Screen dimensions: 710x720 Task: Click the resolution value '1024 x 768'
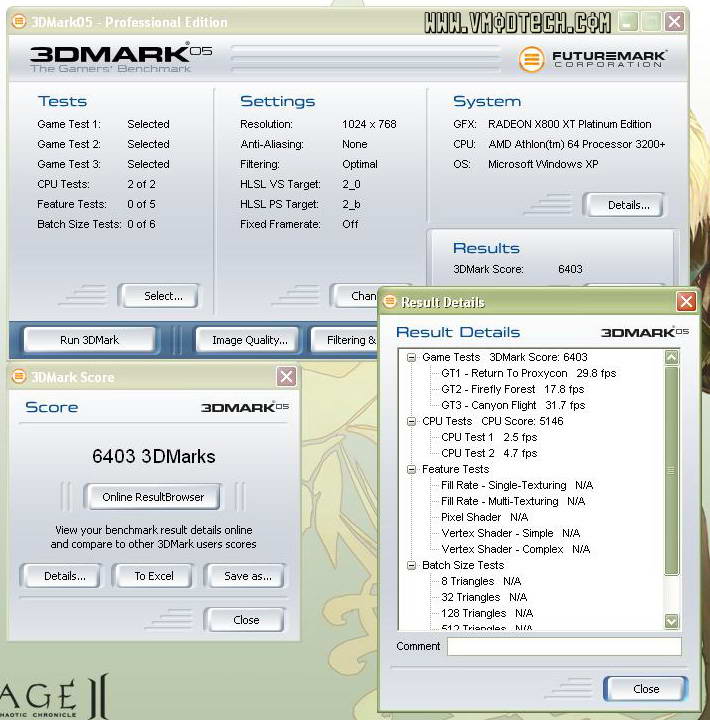(x=369, y=124)
